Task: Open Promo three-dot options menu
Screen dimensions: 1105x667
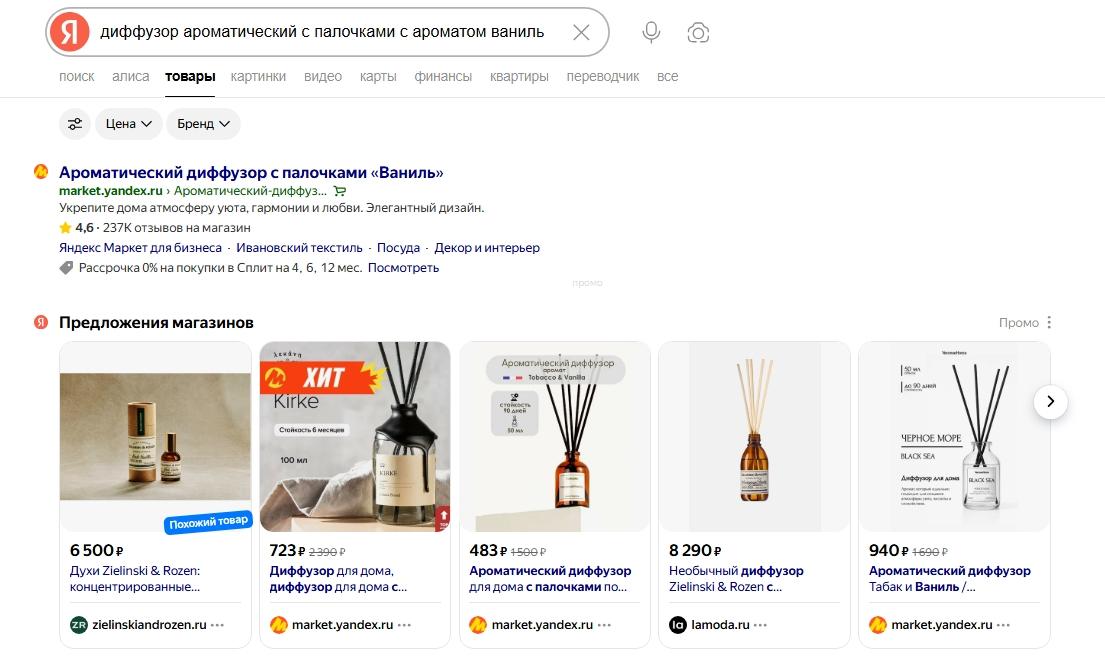Action: (1049, 323)
